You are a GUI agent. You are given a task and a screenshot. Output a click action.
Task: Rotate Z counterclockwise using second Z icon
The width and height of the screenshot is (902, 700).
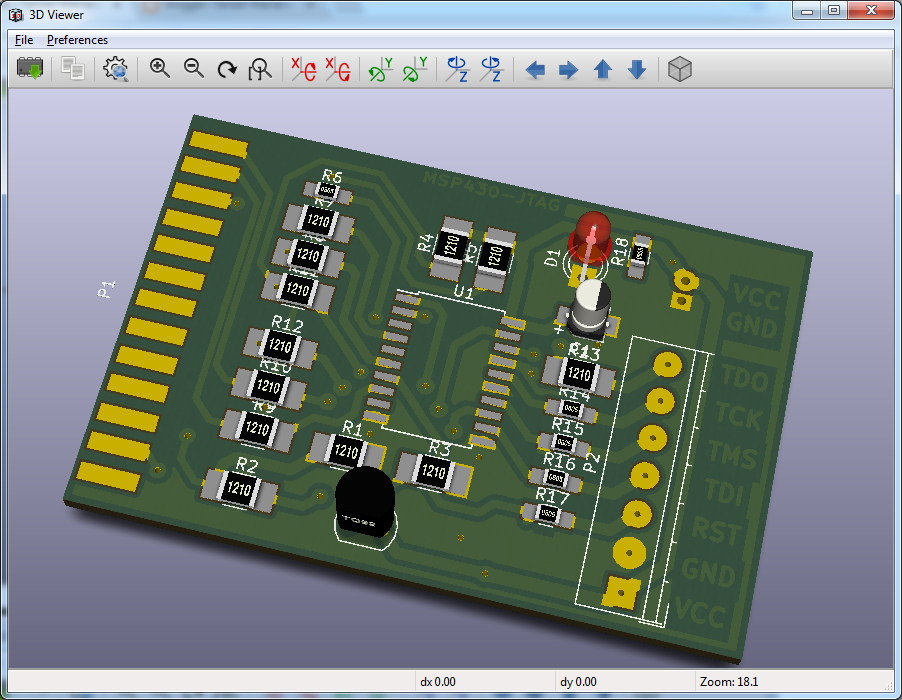pyautogui.click(x=492, y=69)
